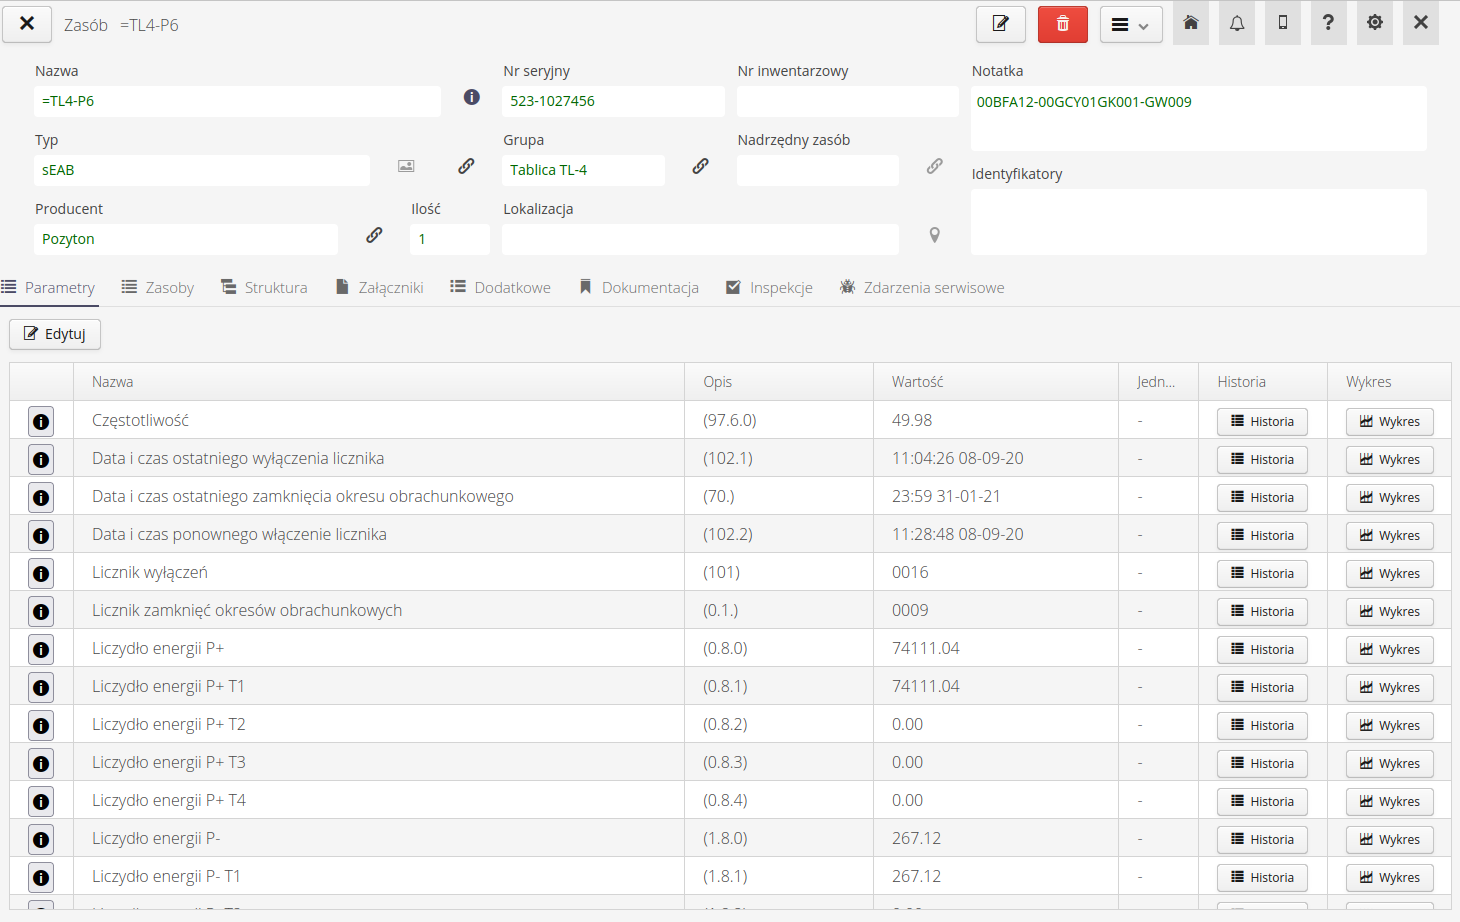Open help question mark icon

(1328, 23)
